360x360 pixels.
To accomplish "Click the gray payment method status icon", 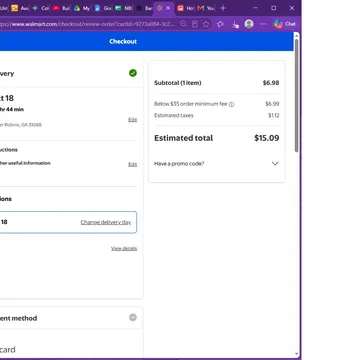I will pos(133,317).
